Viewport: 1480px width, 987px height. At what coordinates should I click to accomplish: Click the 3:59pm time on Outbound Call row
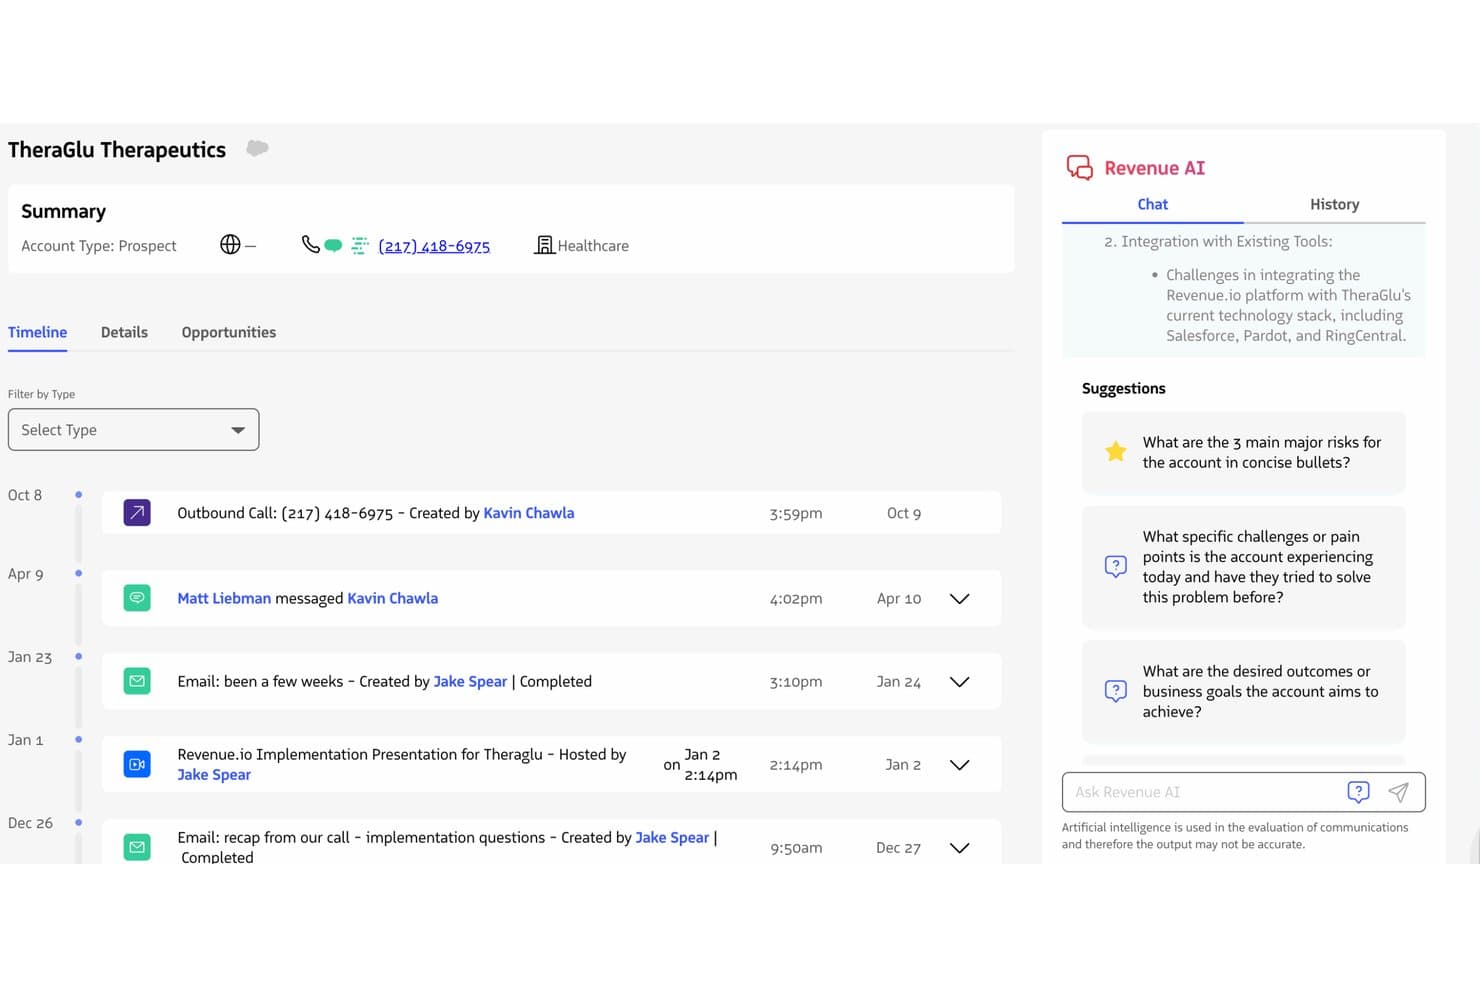tap(796, 513)
